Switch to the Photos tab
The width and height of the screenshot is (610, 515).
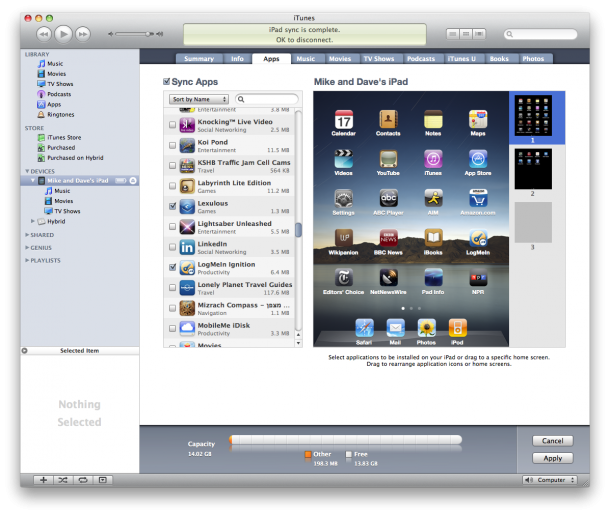tap(533, 59)
